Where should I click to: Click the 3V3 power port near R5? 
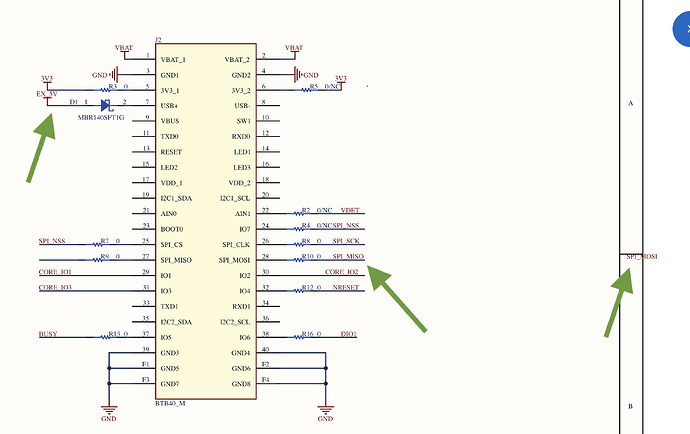(x=341, y=82)
